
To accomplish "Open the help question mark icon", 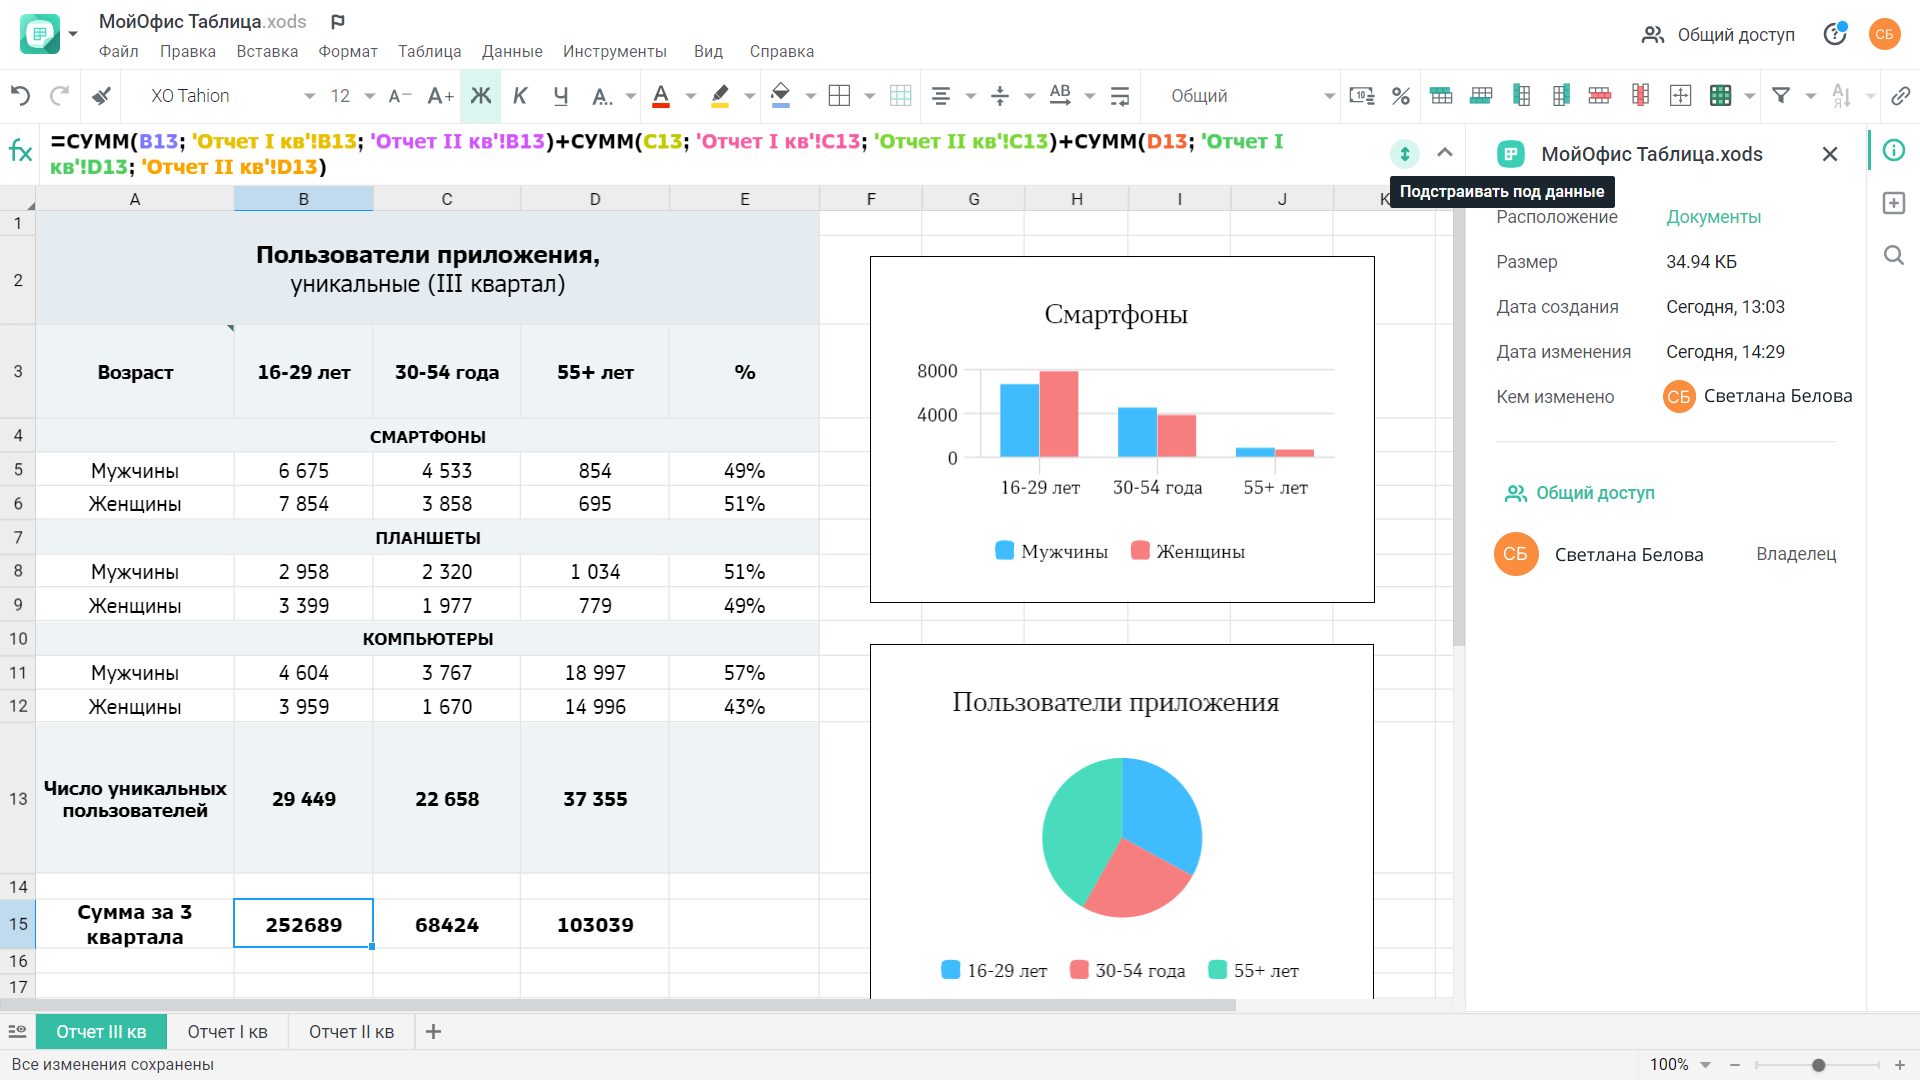I will click(1835, 34).
